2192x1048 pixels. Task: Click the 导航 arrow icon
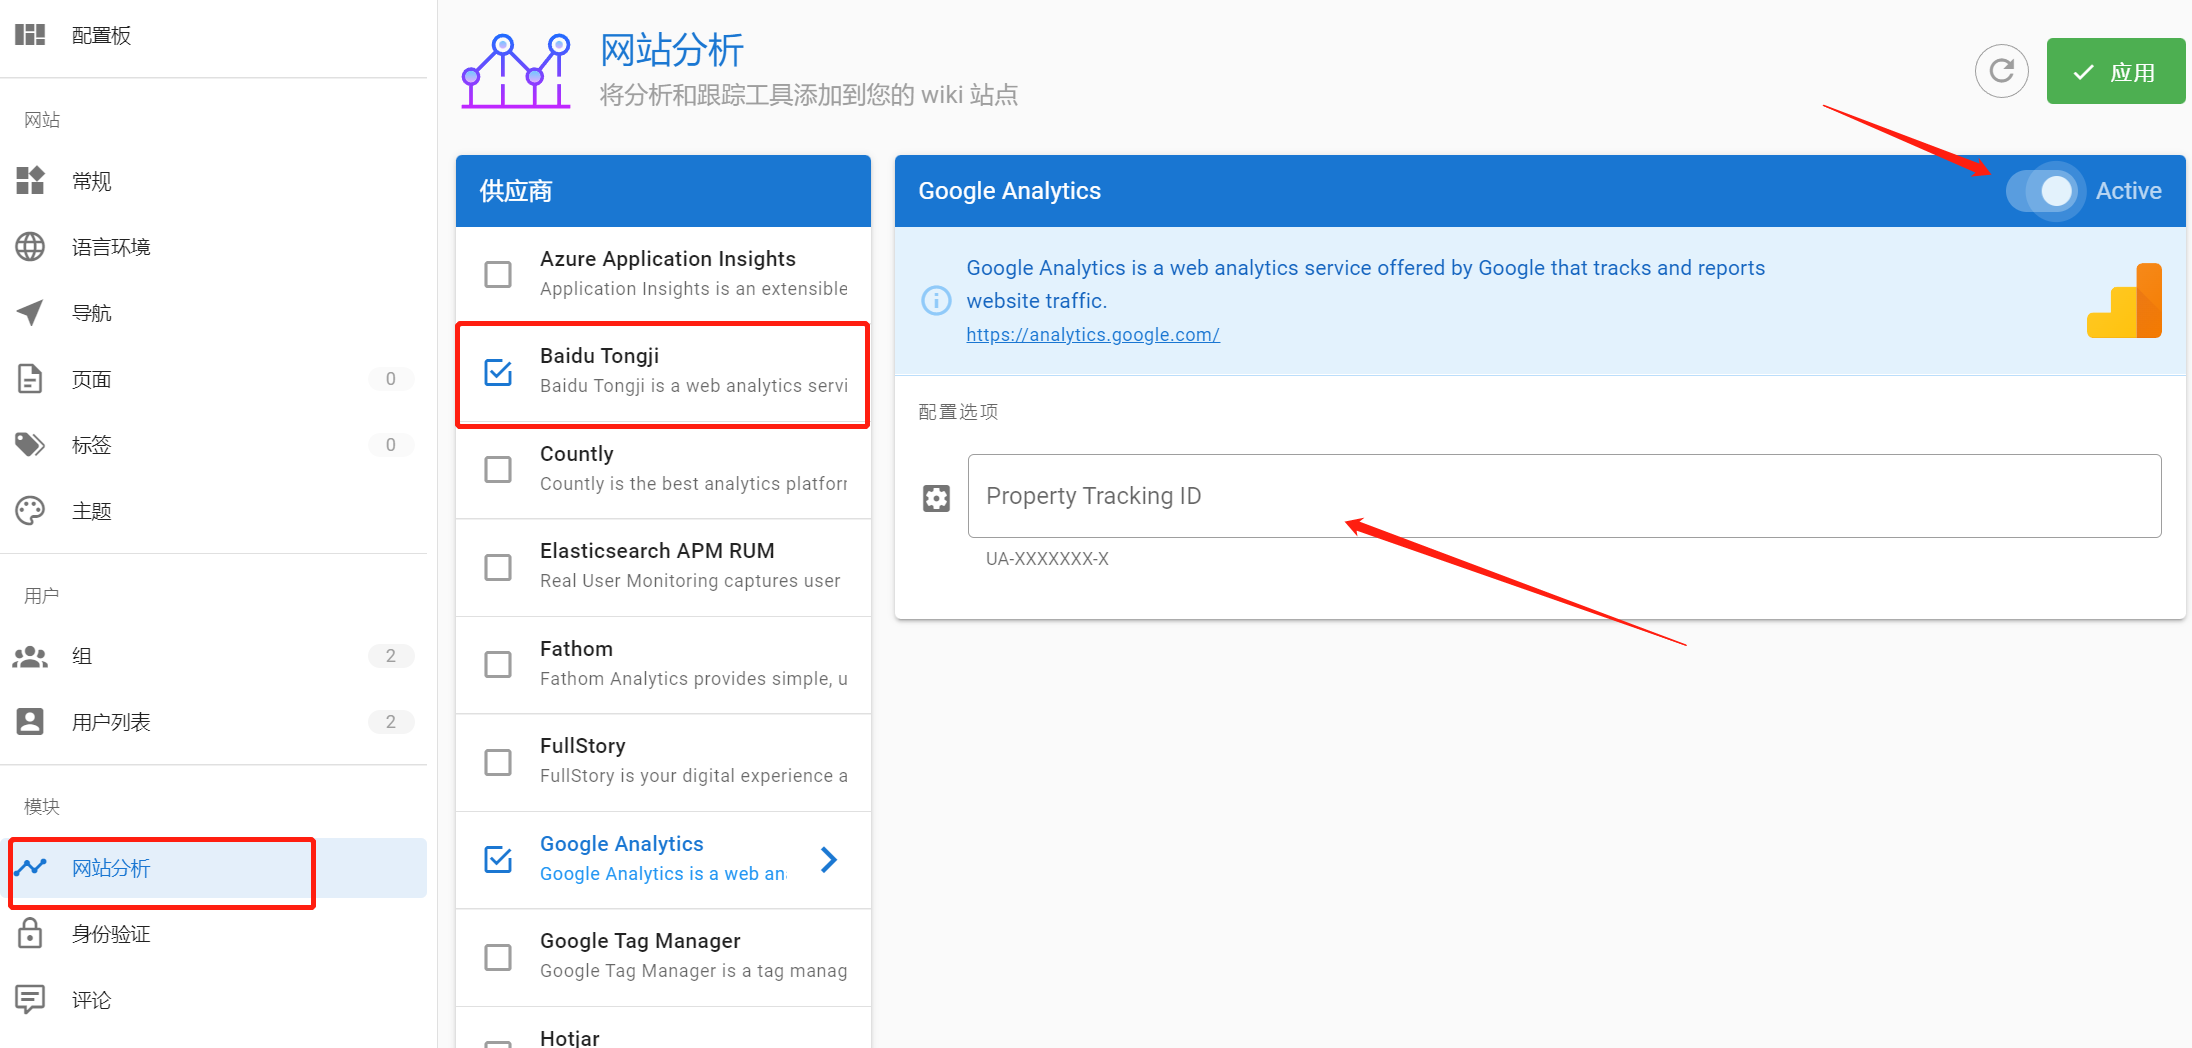(x=30, y=313)
